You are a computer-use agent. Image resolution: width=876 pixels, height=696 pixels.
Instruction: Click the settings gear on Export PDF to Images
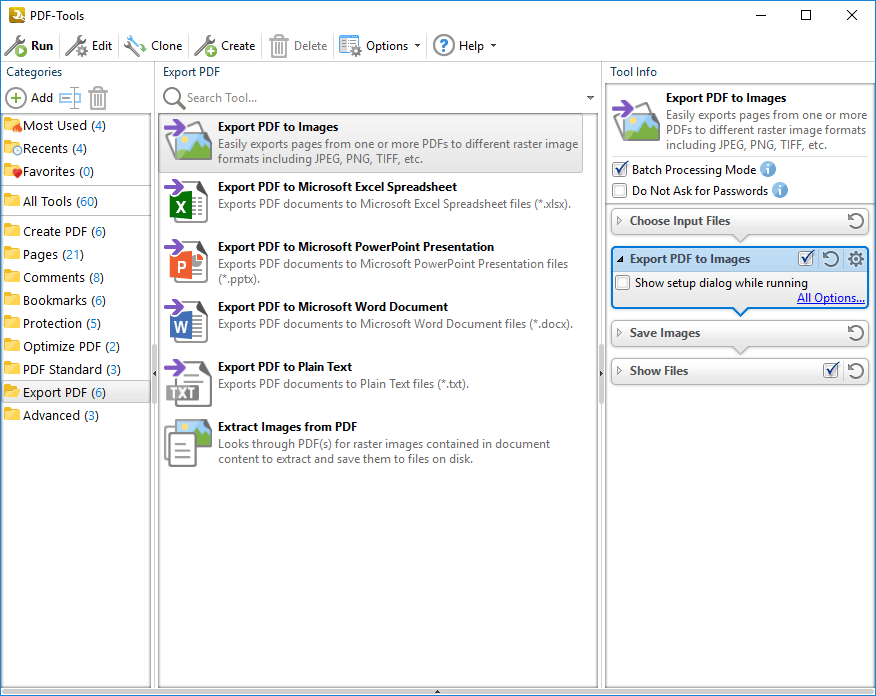855,259
